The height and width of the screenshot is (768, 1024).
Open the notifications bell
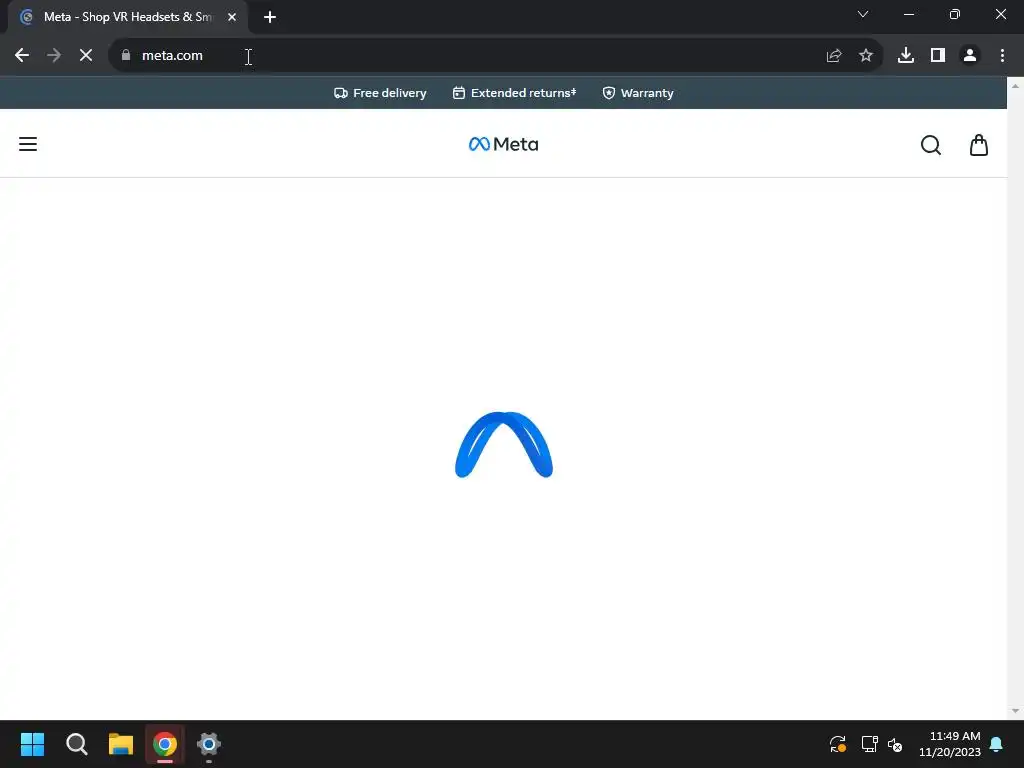click(997, 744)
